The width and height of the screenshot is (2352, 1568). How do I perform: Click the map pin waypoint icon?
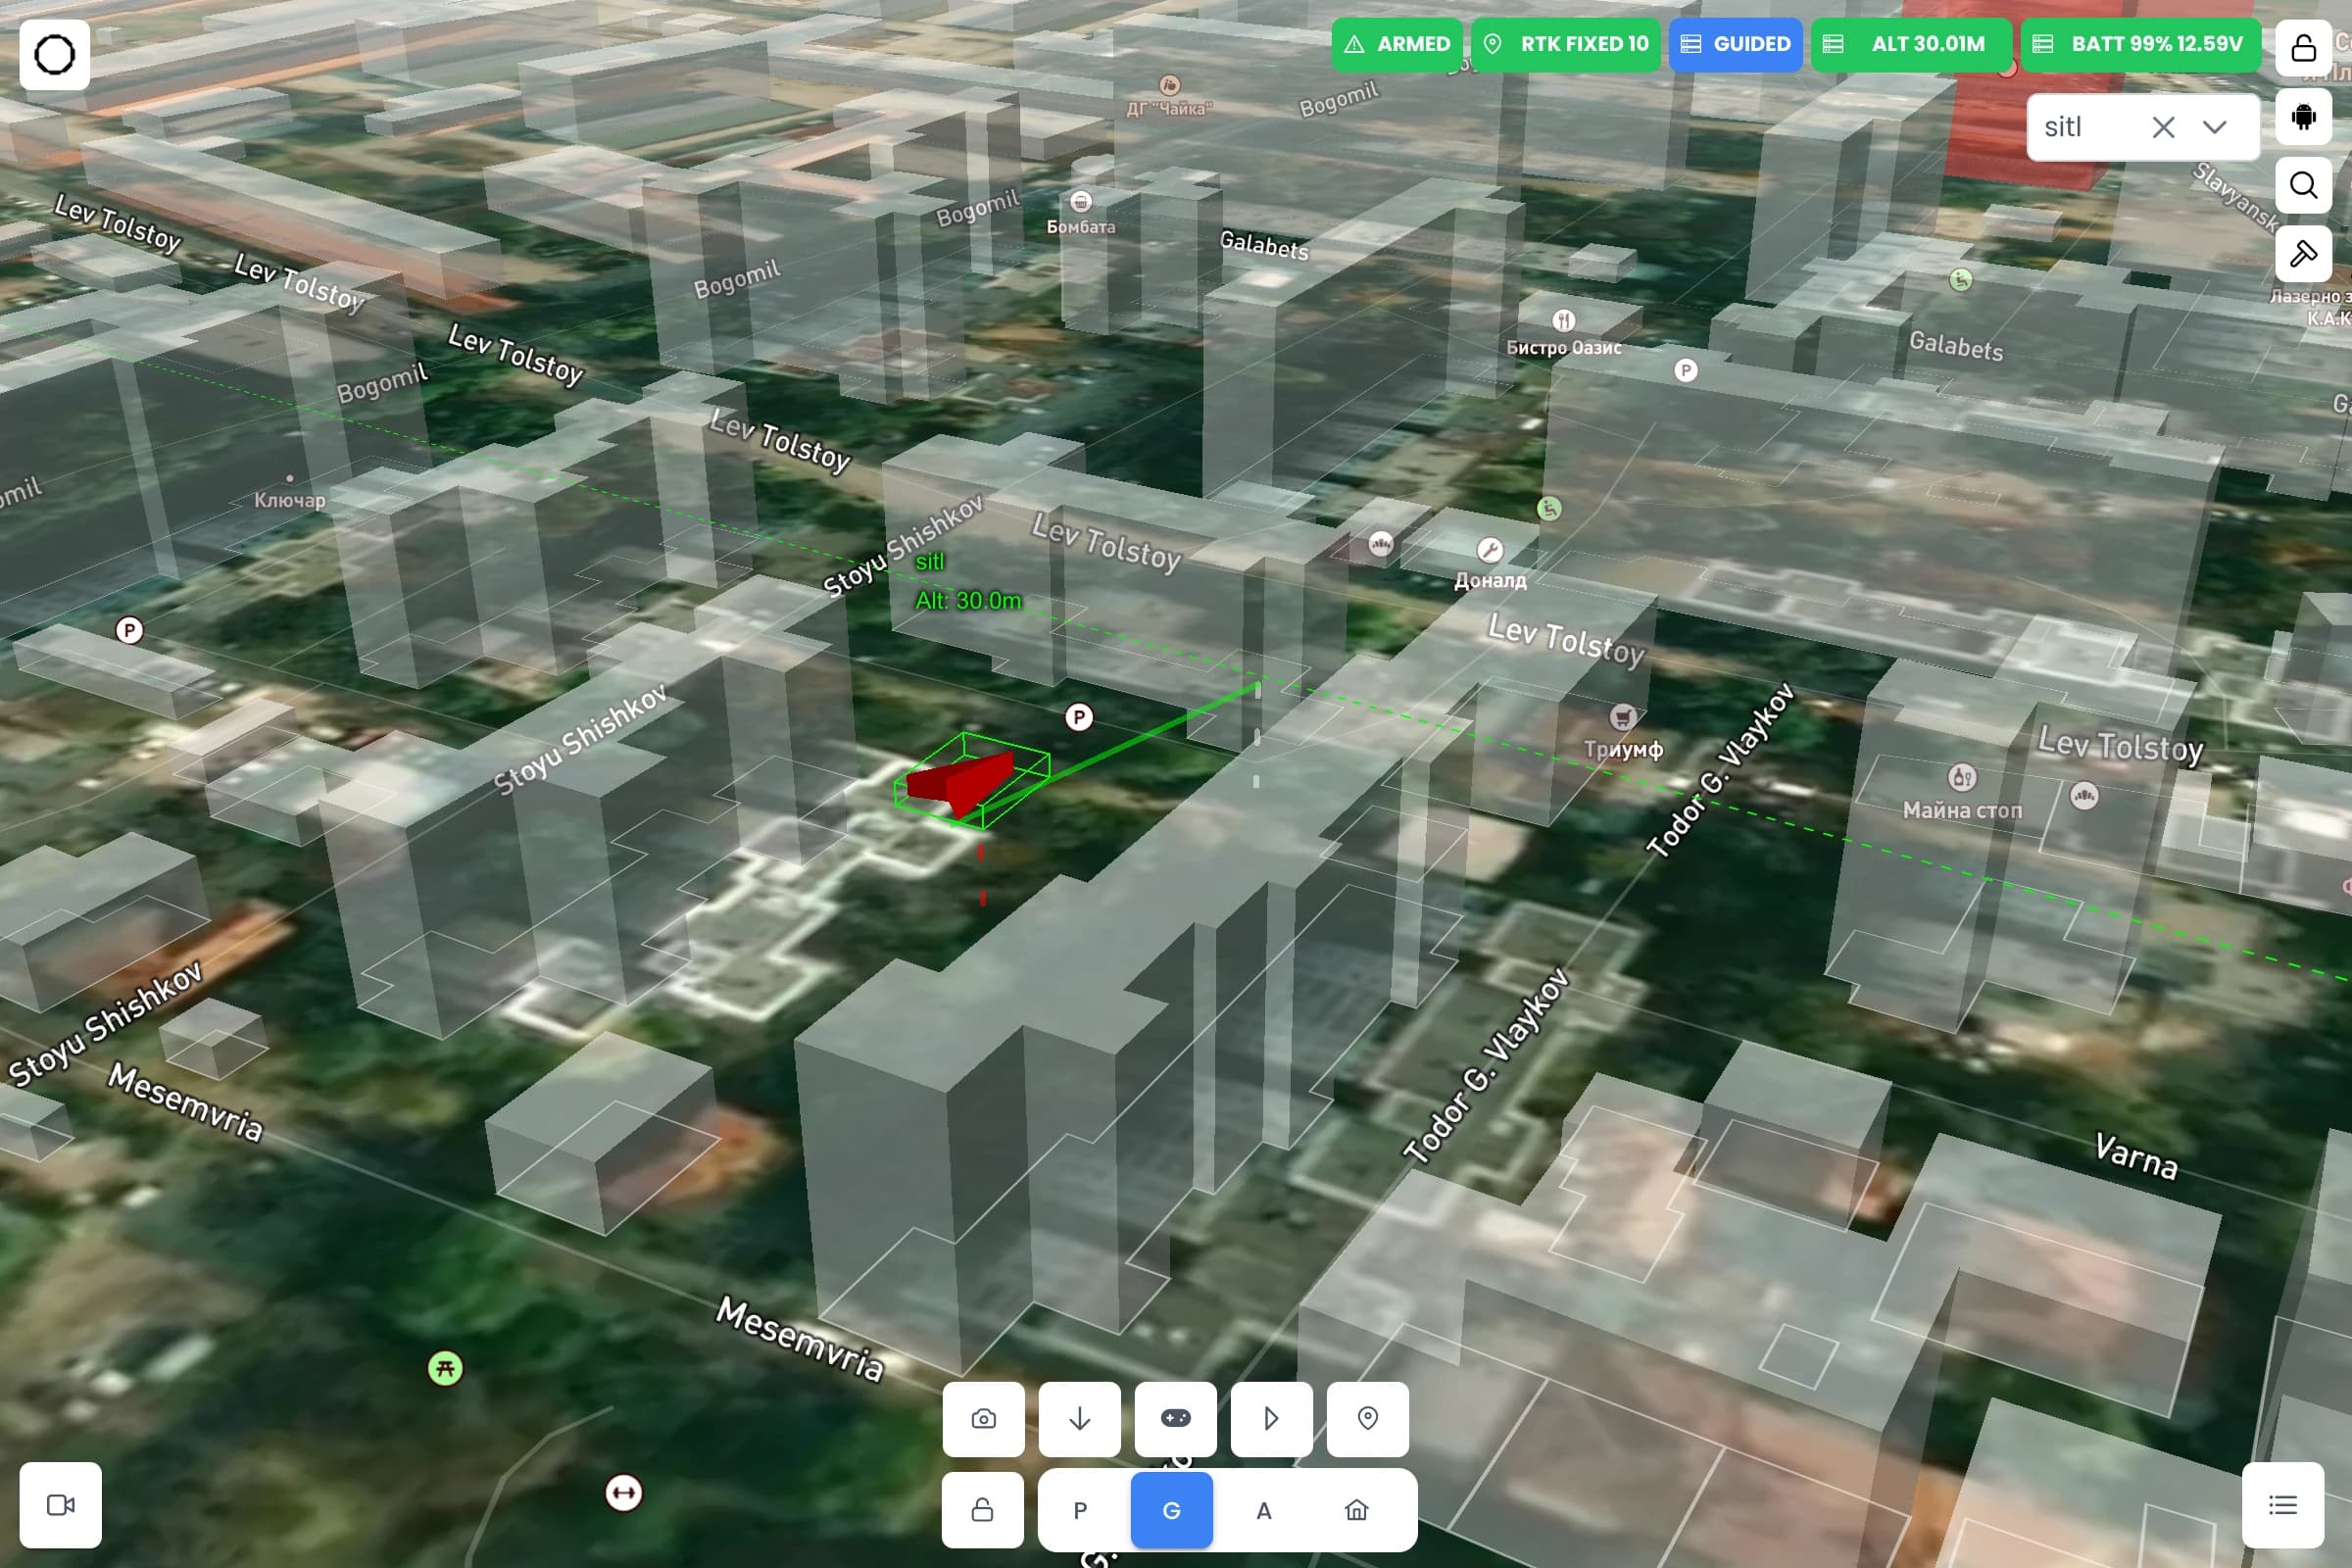coord(1367,1418)
